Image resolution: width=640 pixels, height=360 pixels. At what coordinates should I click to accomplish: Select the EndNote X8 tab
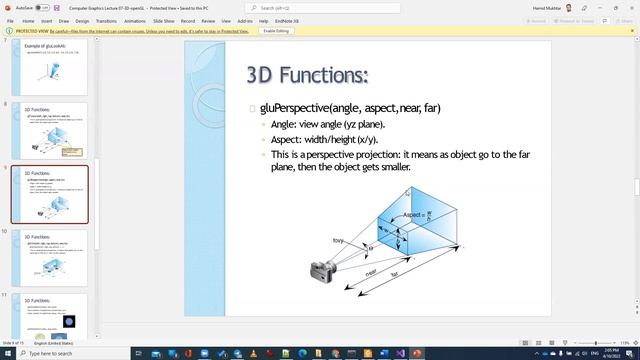coord(287,21)
